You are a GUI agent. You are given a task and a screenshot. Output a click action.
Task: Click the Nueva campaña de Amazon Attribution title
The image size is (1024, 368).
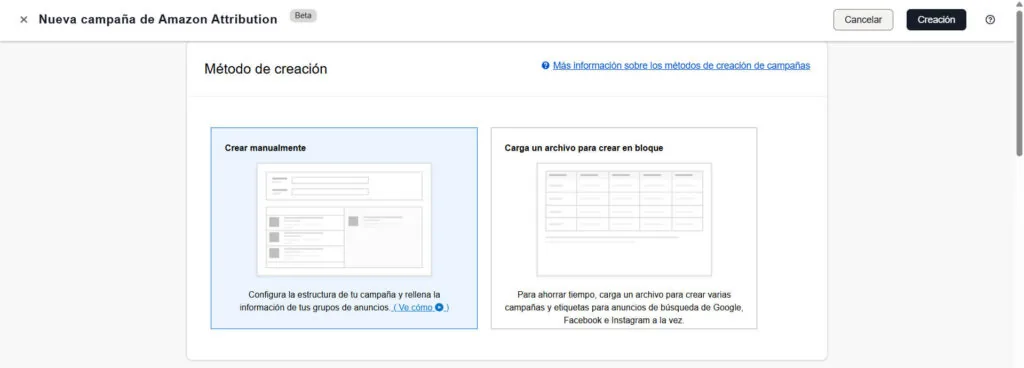coord(158,20)
